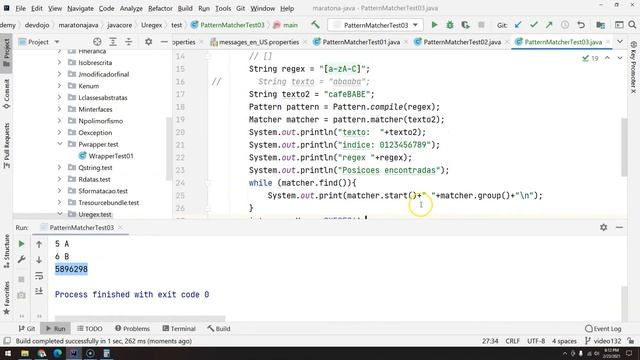The width and height of the screenshot is (640, 360).
Task: Show hidden editor tabs dropdown arrow
Action: pos(620,42)
